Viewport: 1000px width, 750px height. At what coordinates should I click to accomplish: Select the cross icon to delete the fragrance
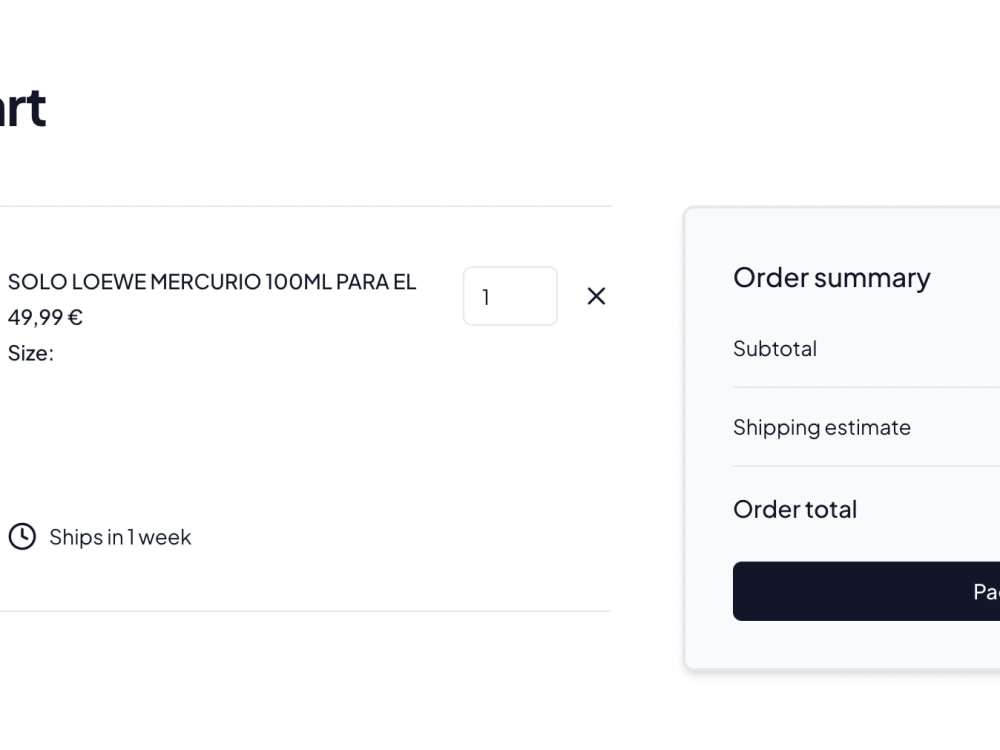[596, 296]
